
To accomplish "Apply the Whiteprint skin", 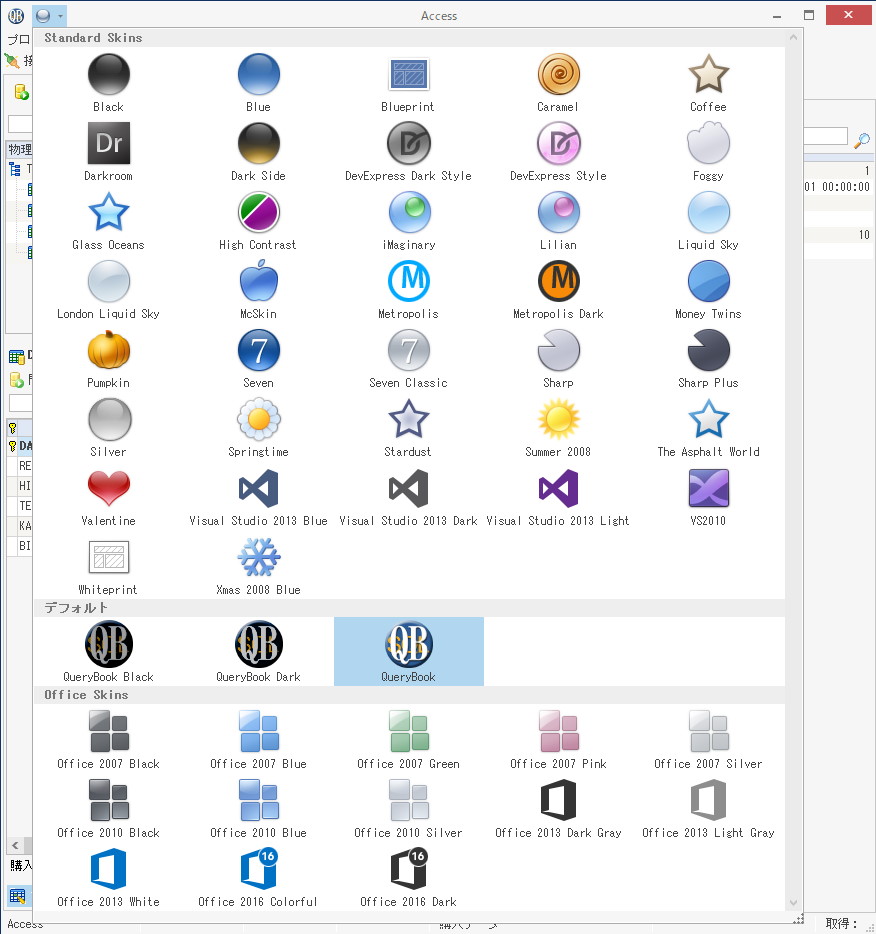I will tap(108, 566).
